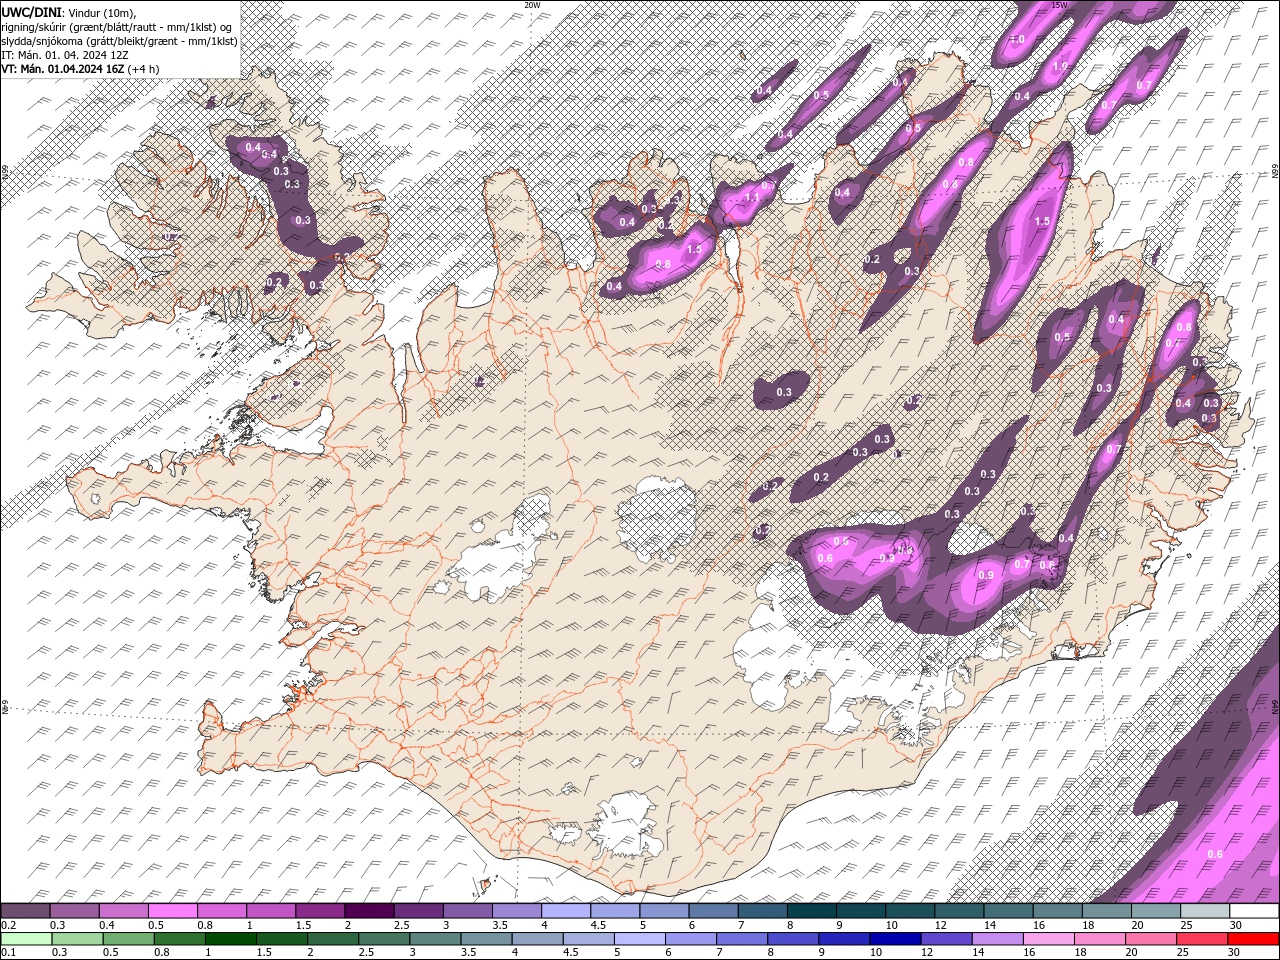
Task: Click the 1.1 precipitation value on the map
Action: (751, 197)
